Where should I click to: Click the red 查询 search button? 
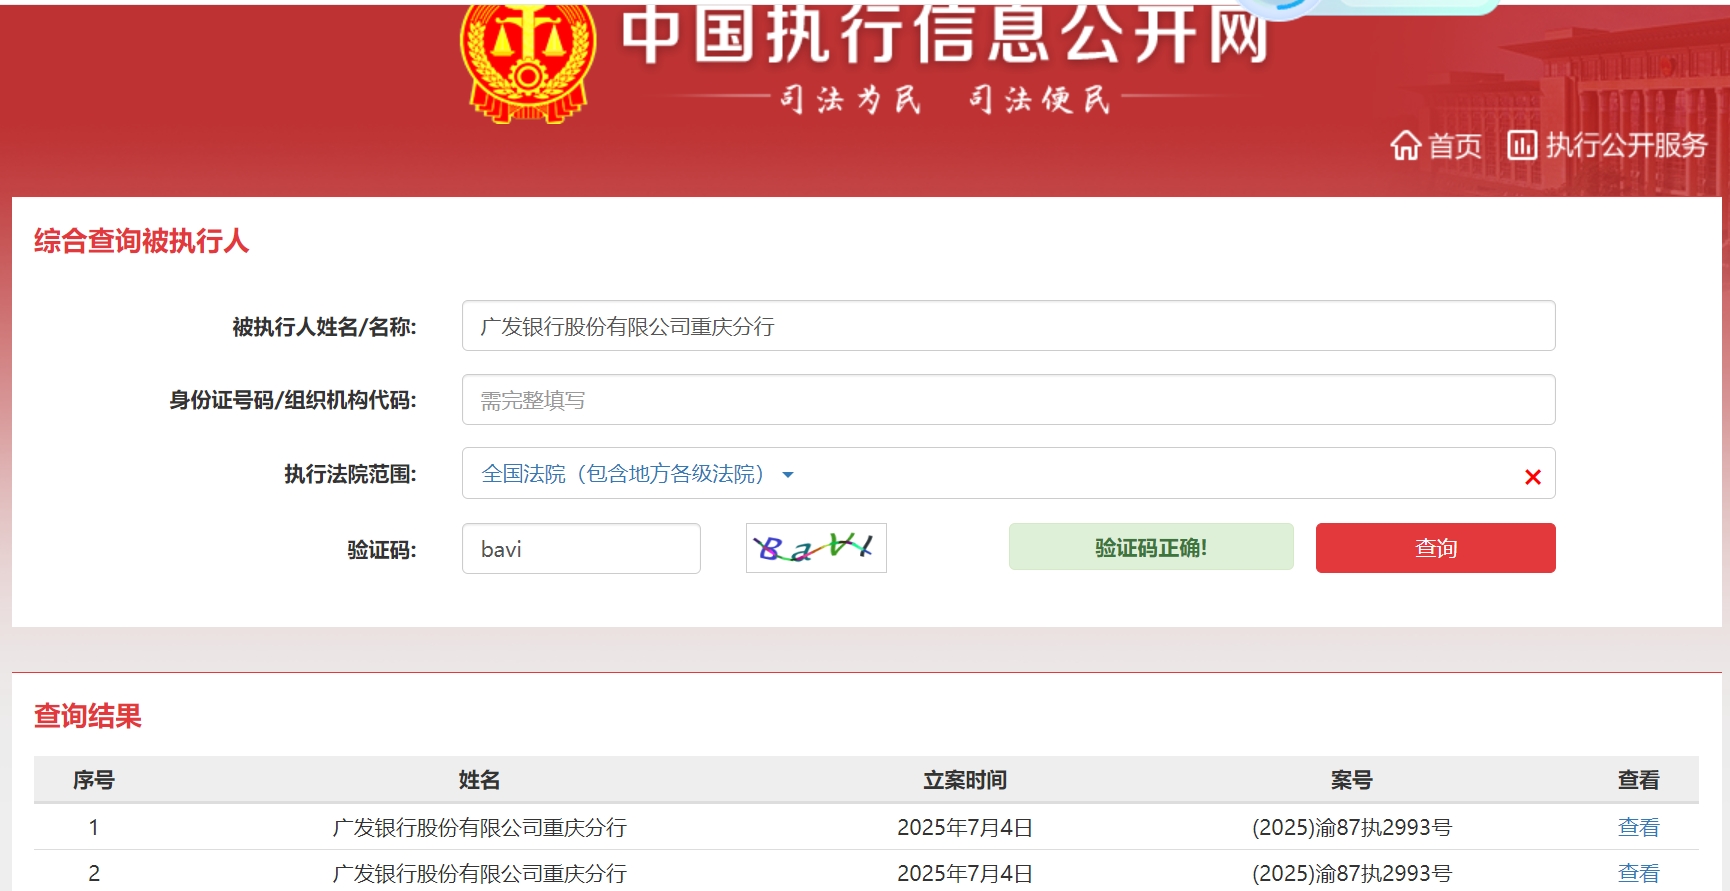(1435, 548)
